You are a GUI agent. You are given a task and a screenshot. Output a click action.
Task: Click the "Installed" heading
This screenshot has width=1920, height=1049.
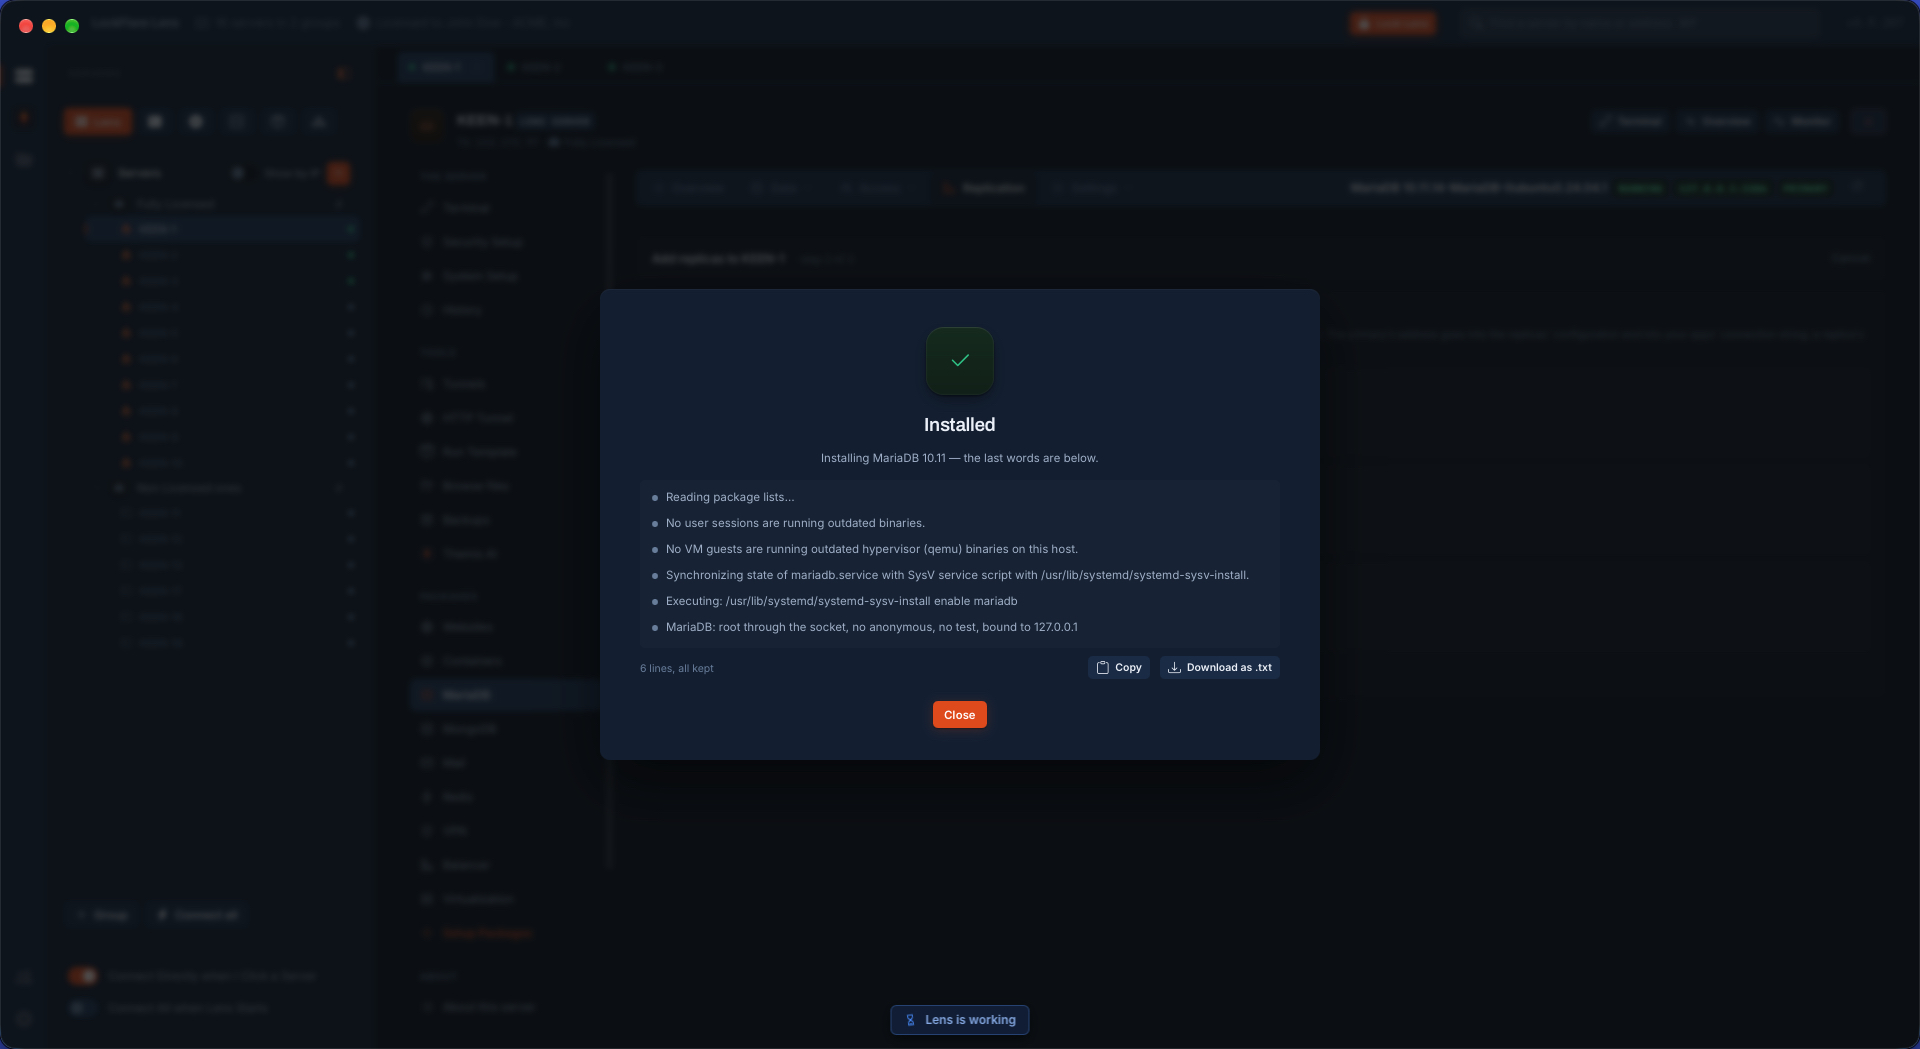[959, 425]
